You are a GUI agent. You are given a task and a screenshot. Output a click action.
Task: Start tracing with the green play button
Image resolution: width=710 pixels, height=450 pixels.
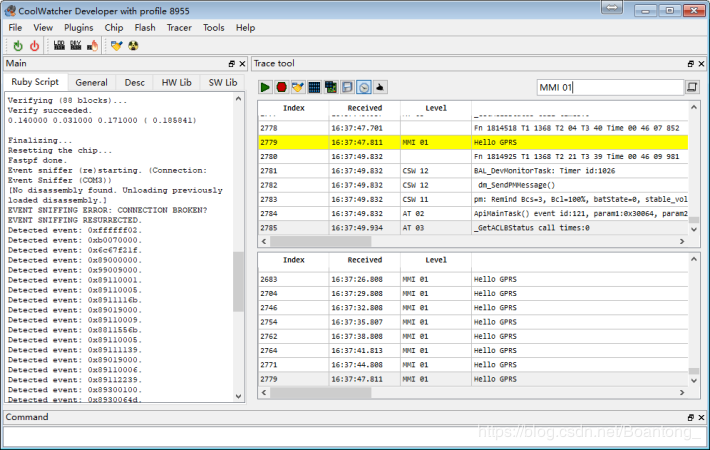pyautogui.click(x=265, y=87)
